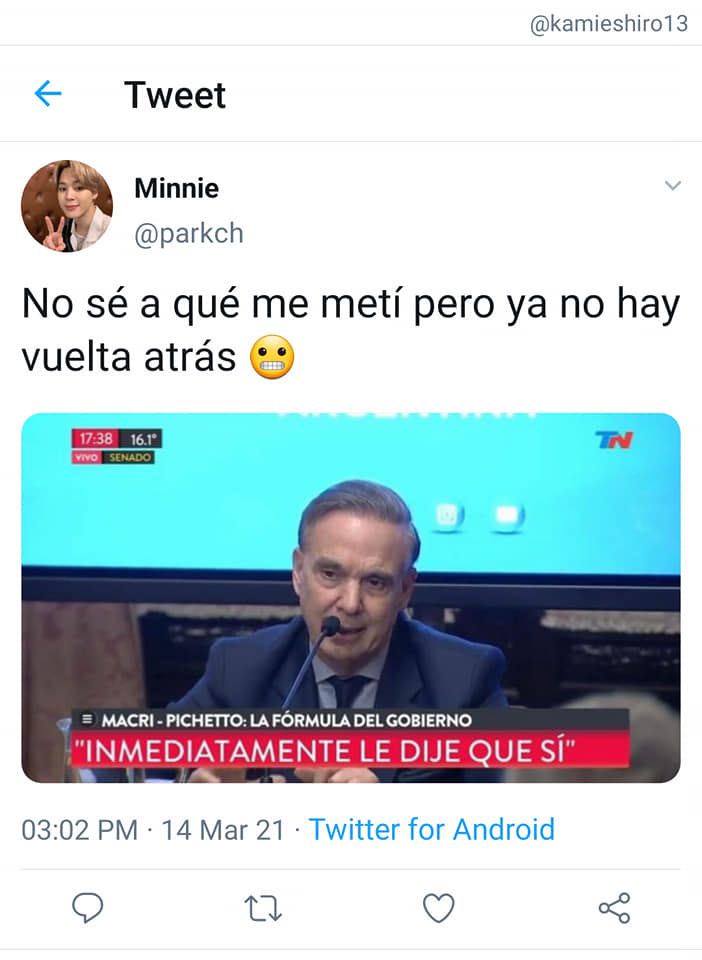Viewport: 702px width, 960px height.
Task: Click the red headline banner in image
Action: click(x=349, y=750)
